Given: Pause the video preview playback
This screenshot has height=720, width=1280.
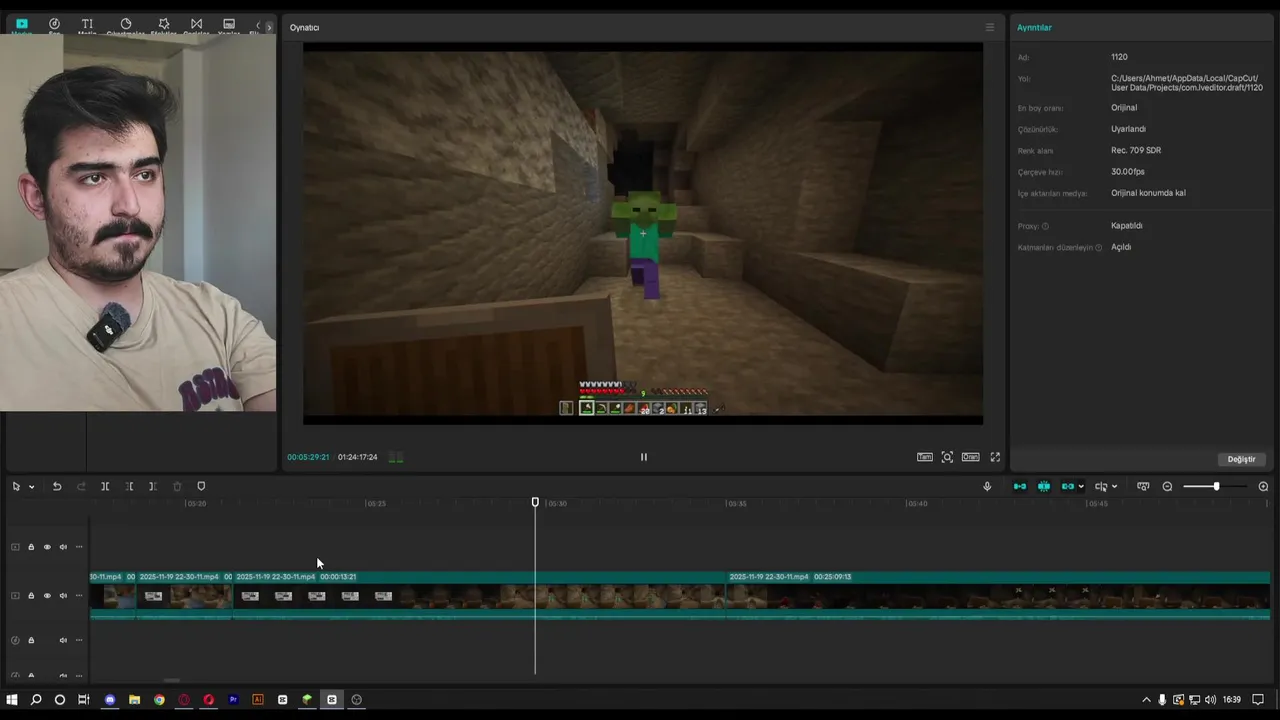Looking at the screenshot, I should (644, 457).
